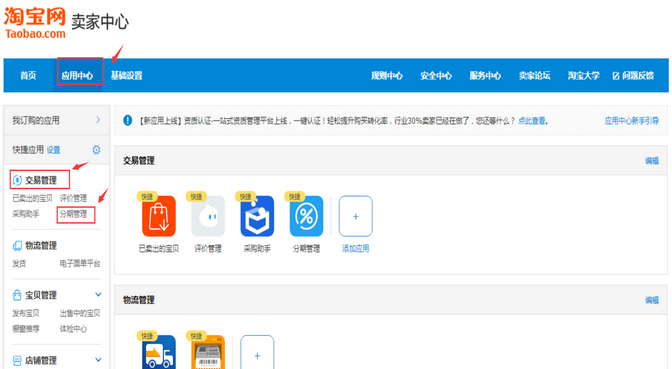The image size is (672, 369).
Task: Click the 问题反馈 link
Action: tap(638, 76)
